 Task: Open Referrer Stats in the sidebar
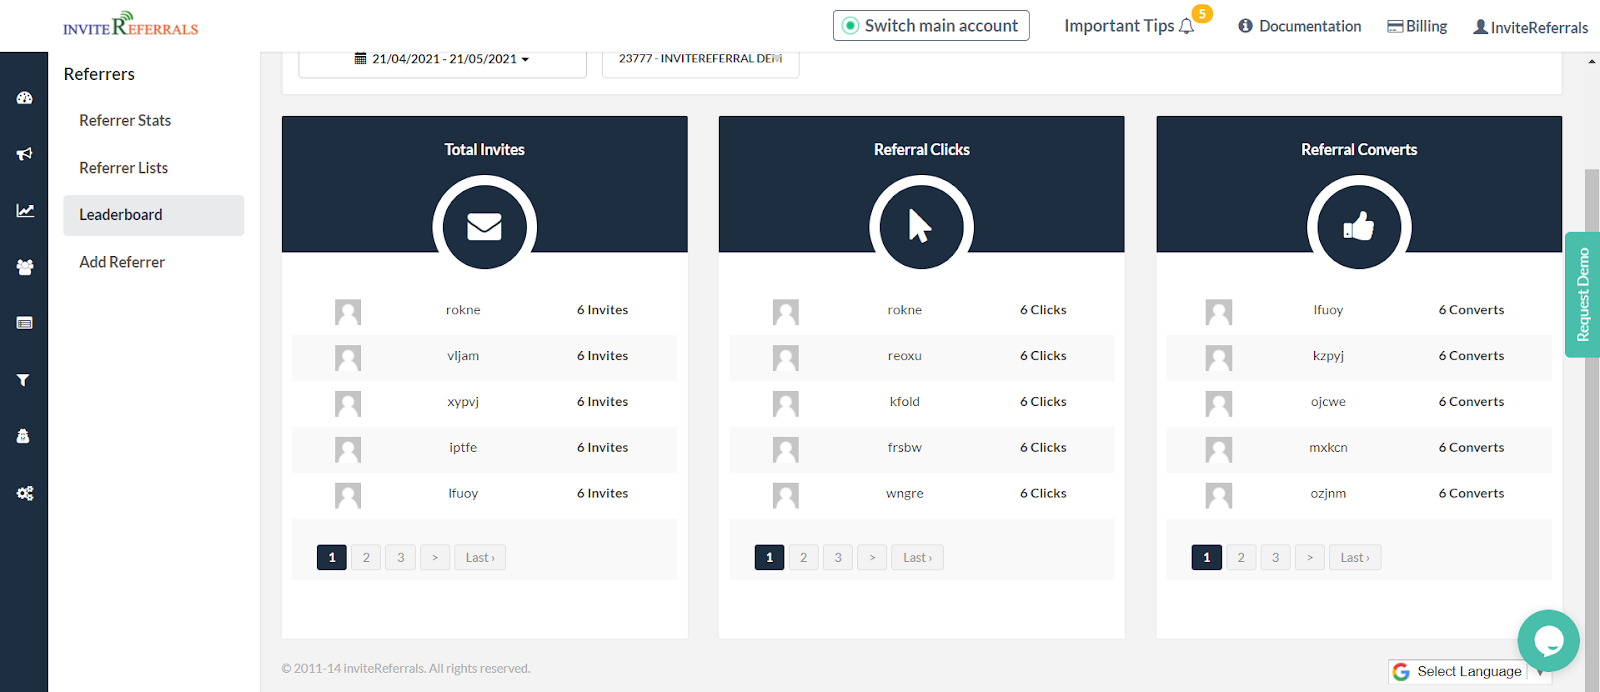pyautogui.click(x=125, y=121)
